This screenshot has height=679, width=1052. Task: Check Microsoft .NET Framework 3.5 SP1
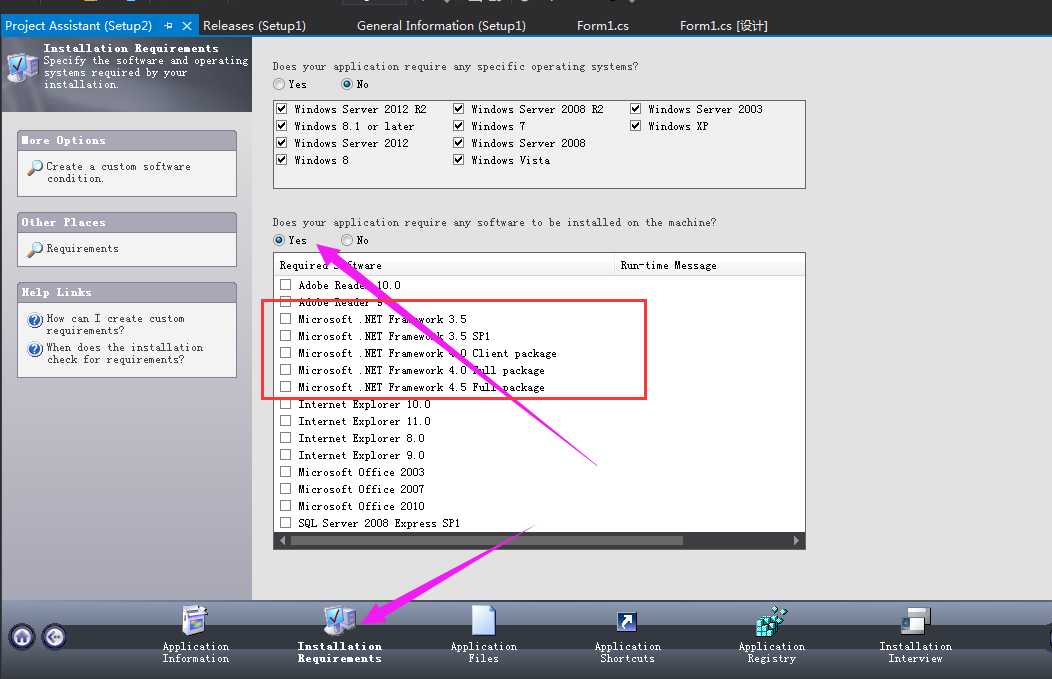pos(286,335)
